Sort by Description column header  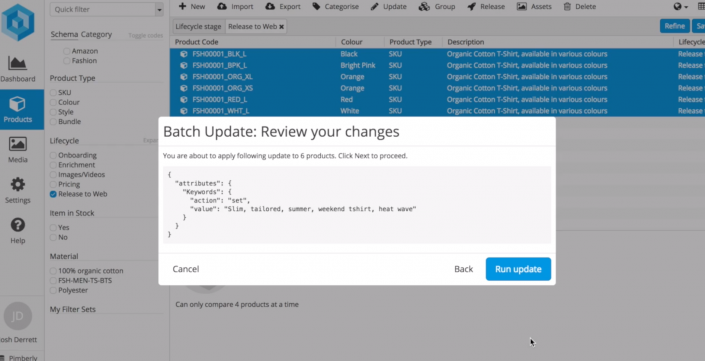click(x=465, y=42)
